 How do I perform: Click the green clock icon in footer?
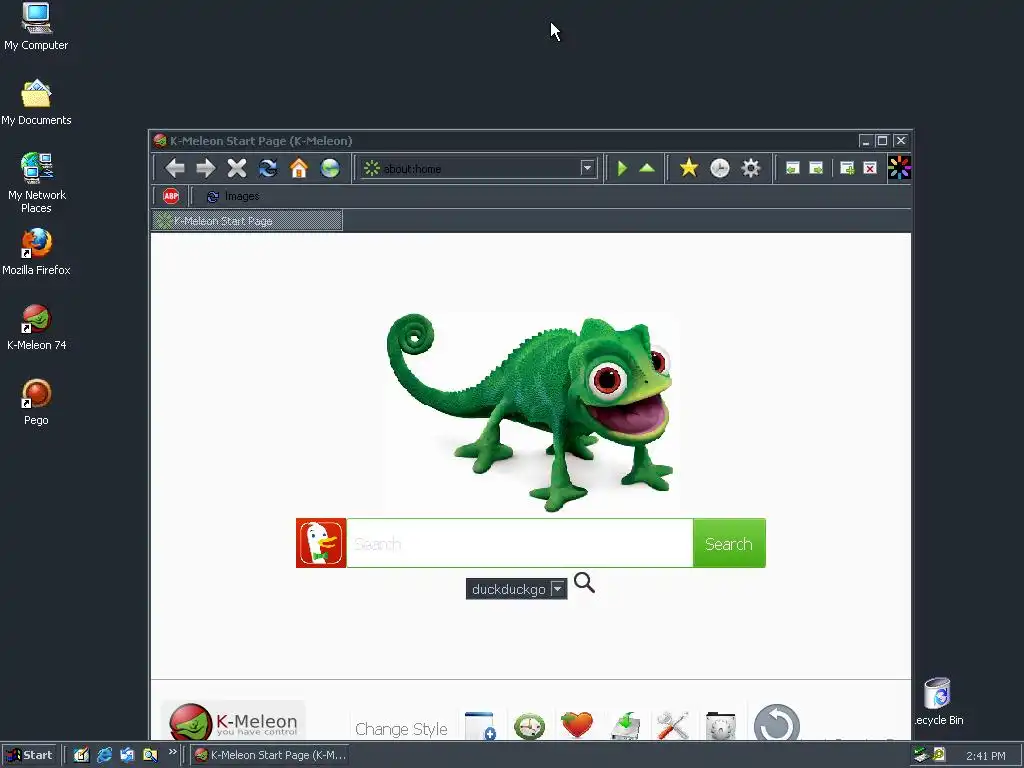[529, 726]
